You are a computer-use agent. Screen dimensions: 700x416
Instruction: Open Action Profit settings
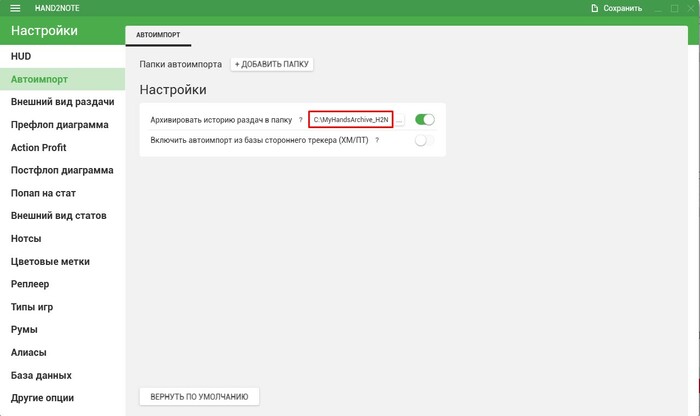click(x=62, y=147)
